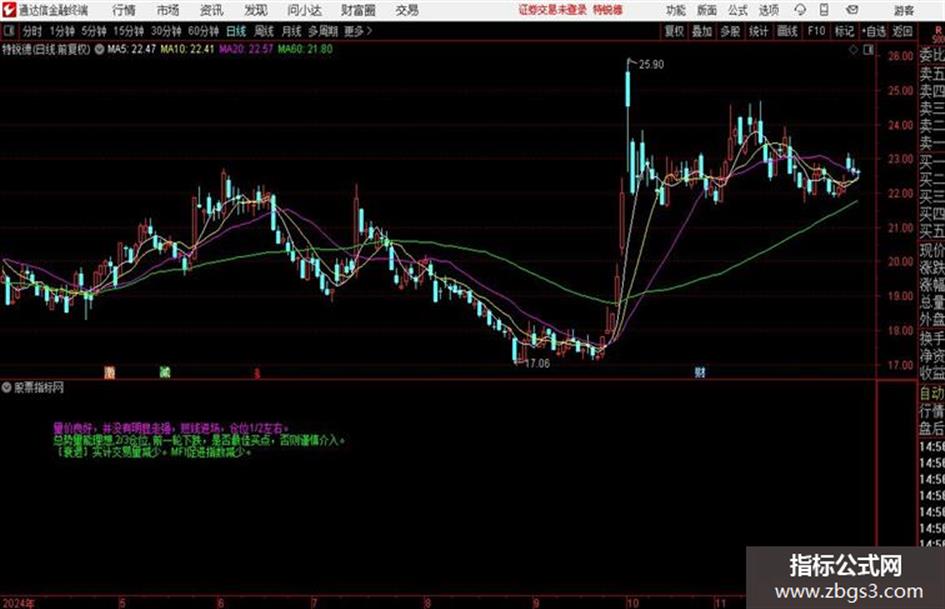
Task: Open the 公式 menu
Action: (738, 10)
